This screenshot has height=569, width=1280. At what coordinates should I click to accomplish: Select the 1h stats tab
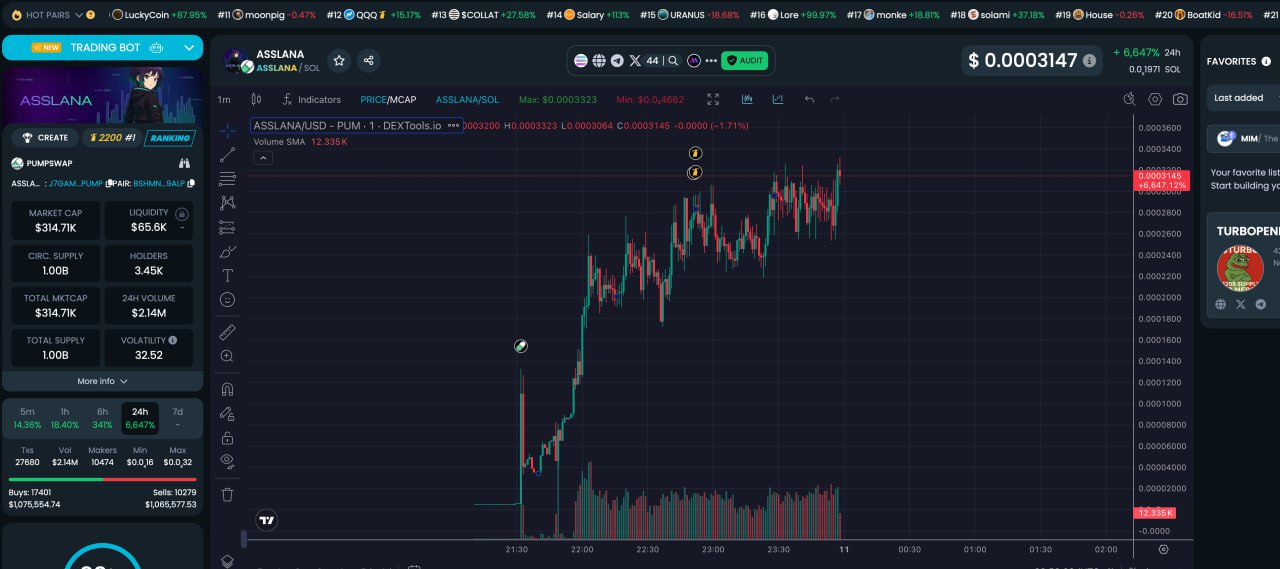point(65,418)
